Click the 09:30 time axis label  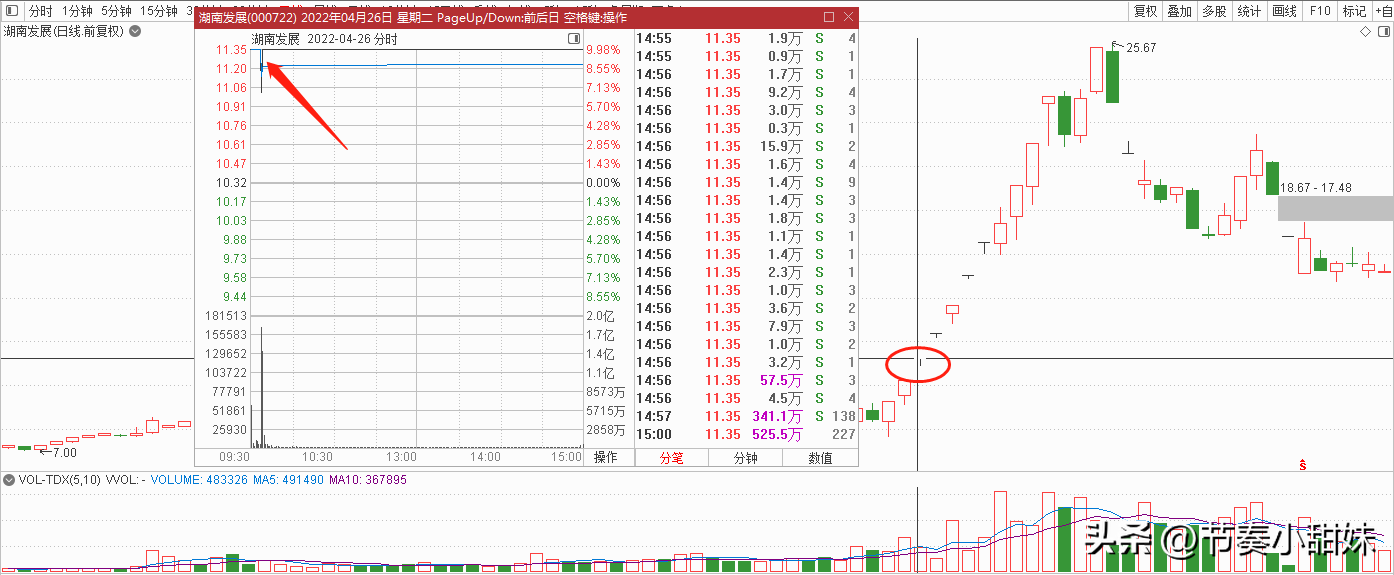[232, 456]
